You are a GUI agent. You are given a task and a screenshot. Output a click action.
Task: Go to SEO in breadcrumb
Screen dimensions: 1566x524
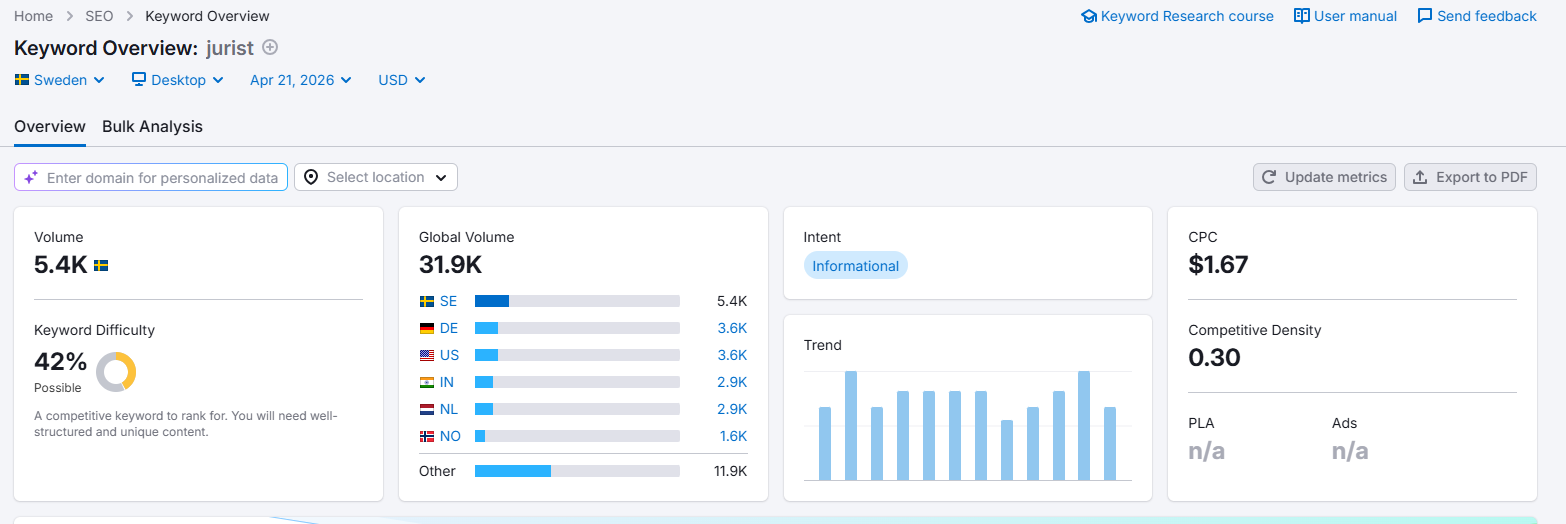[99, 16]
